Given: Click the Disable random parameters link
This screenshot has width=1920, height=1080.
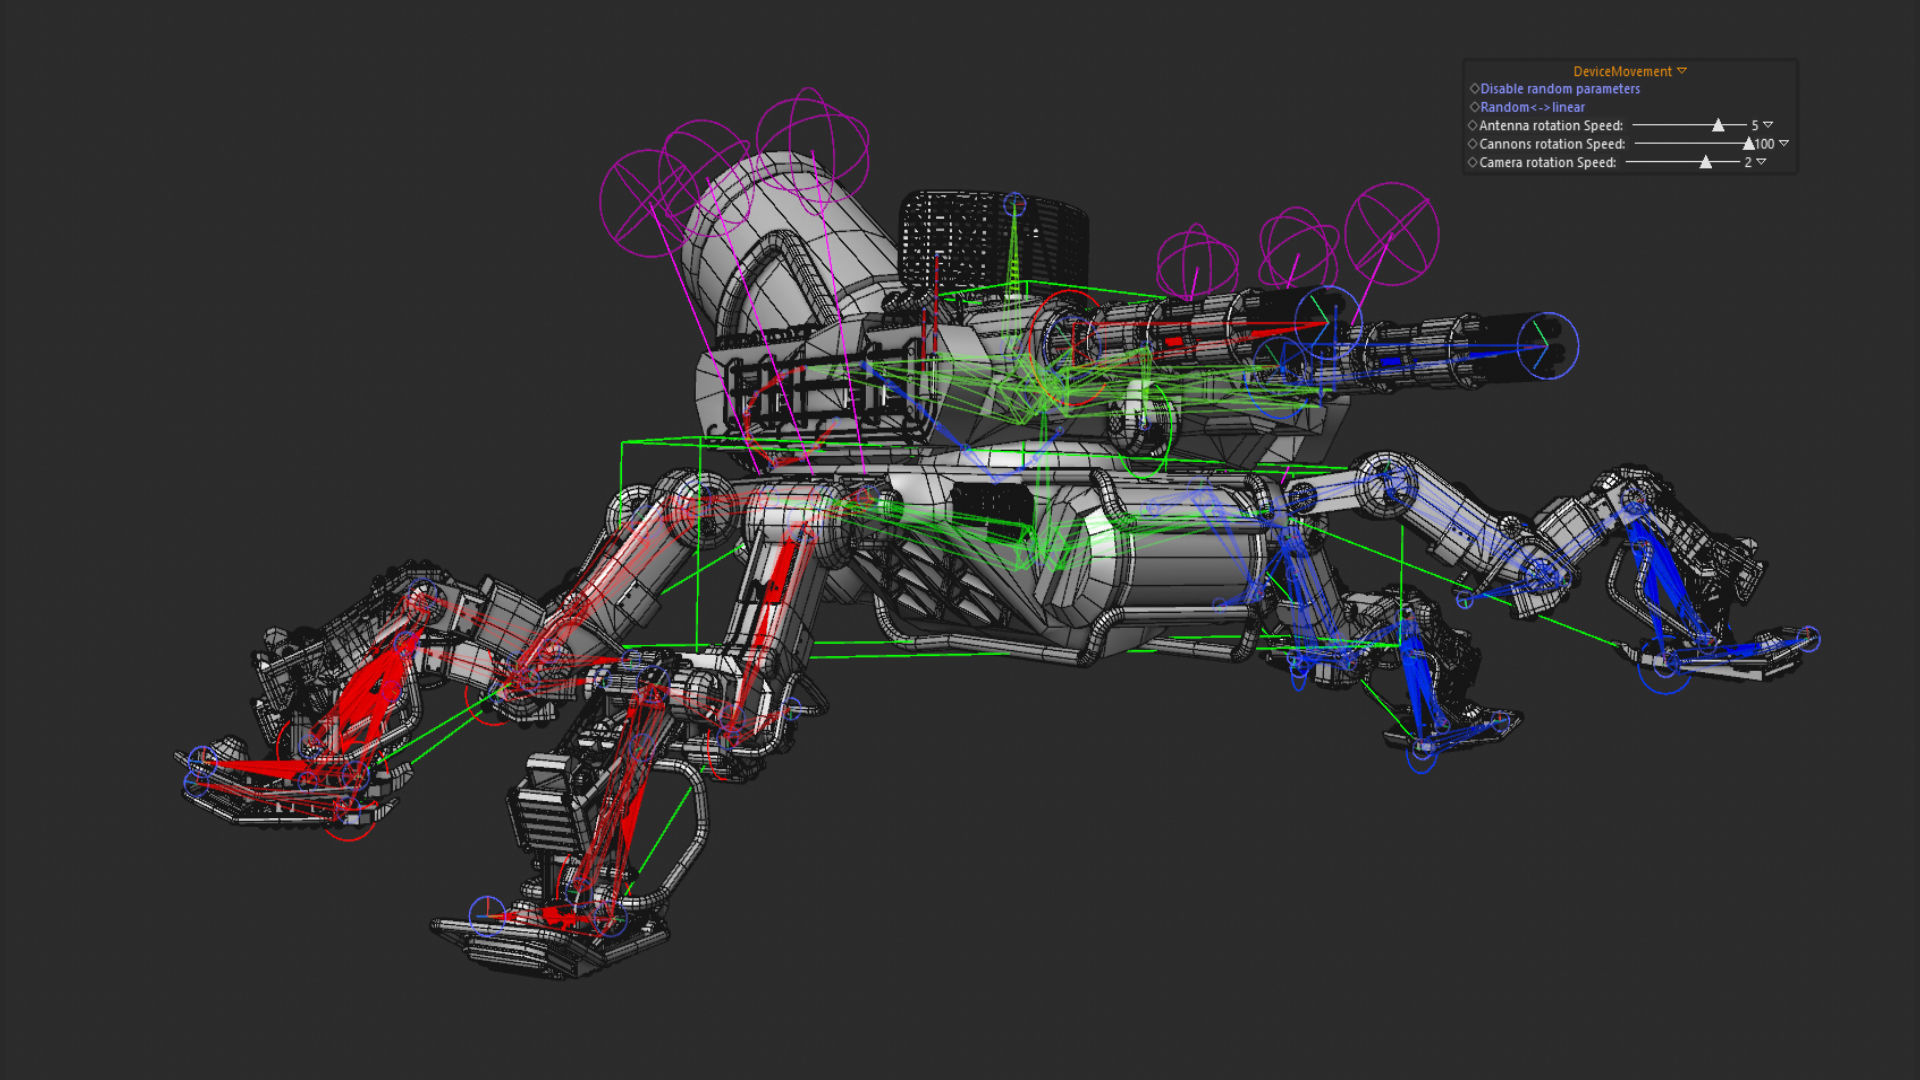Looking at the screenshot, I should click(1560, 89).
